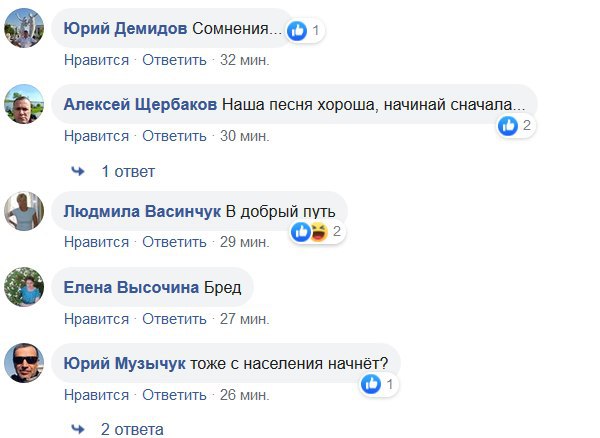The height and width of the screenshot is (438, 600).
Task: Open Алексей Щербаков's avatar
Action: coord(22,103)
